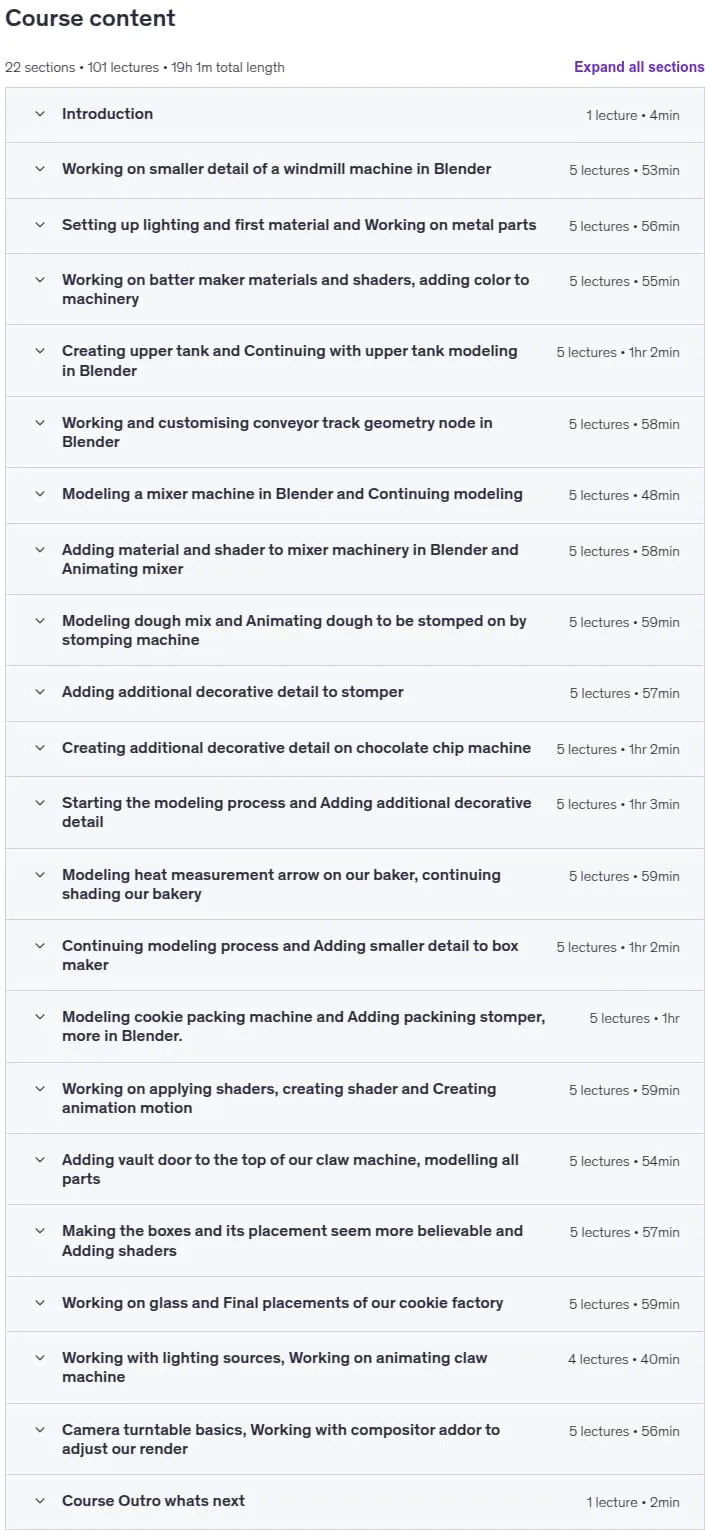Expand all sections link
The height and width of the screenshot is (1530, 705).
coord(639,67)
